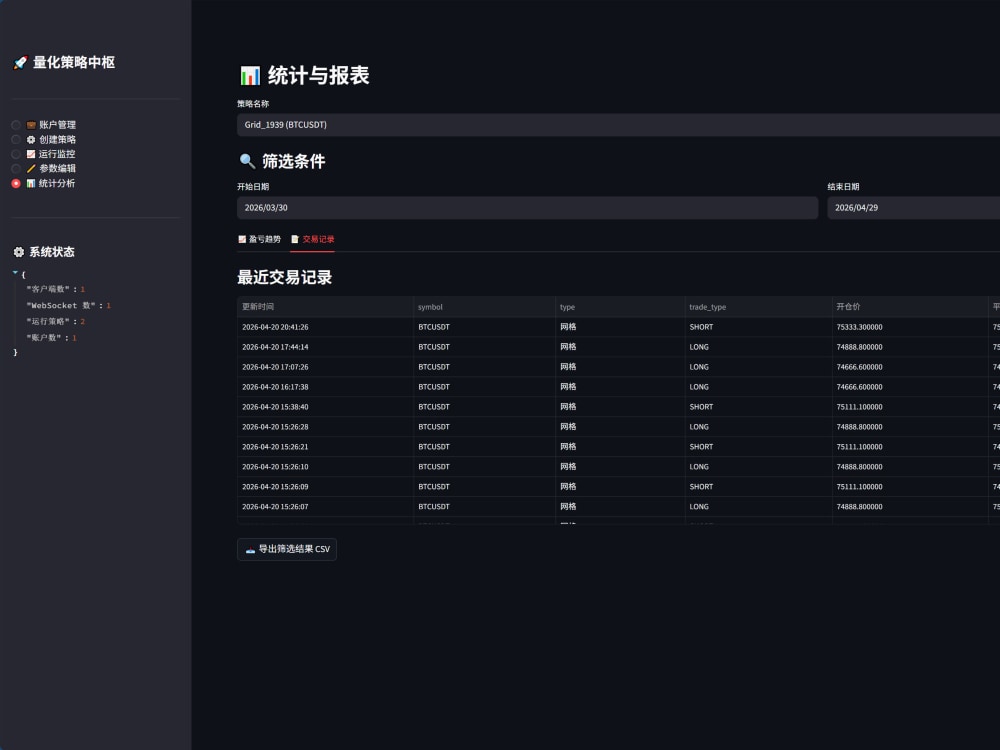Click the magnifier icon beside 筛选条件
Viewport: 1000px width, 750px height.
247,161
